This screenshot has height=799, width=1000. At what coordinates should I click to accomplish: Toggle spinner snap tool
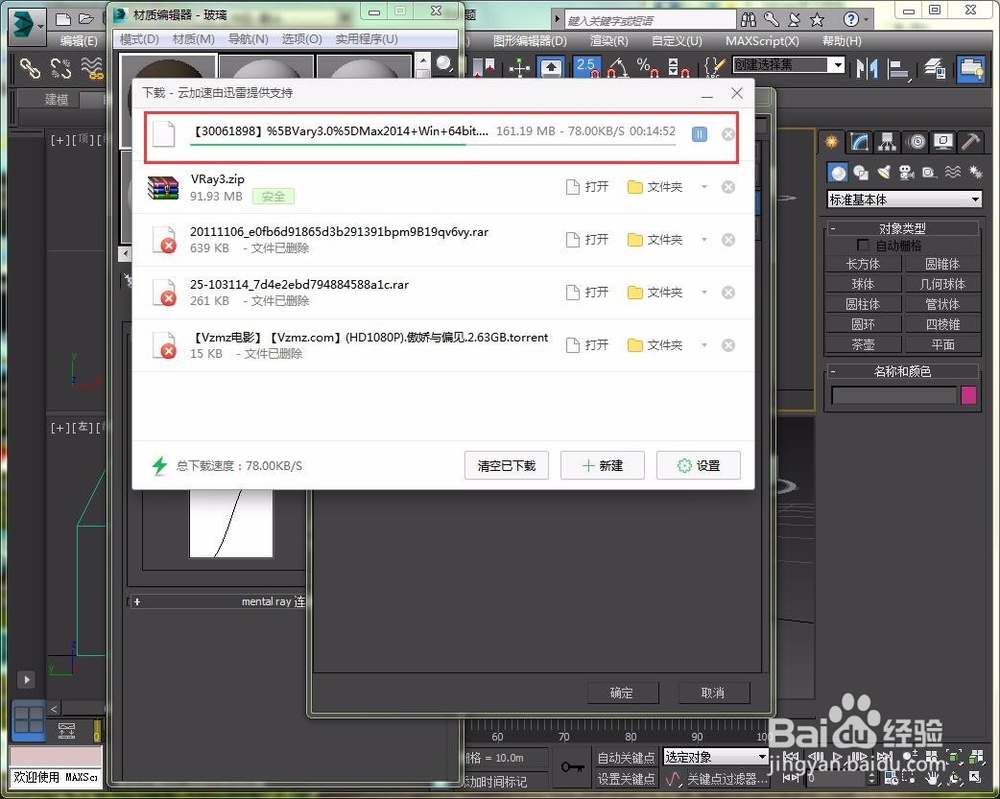point(677,68)
